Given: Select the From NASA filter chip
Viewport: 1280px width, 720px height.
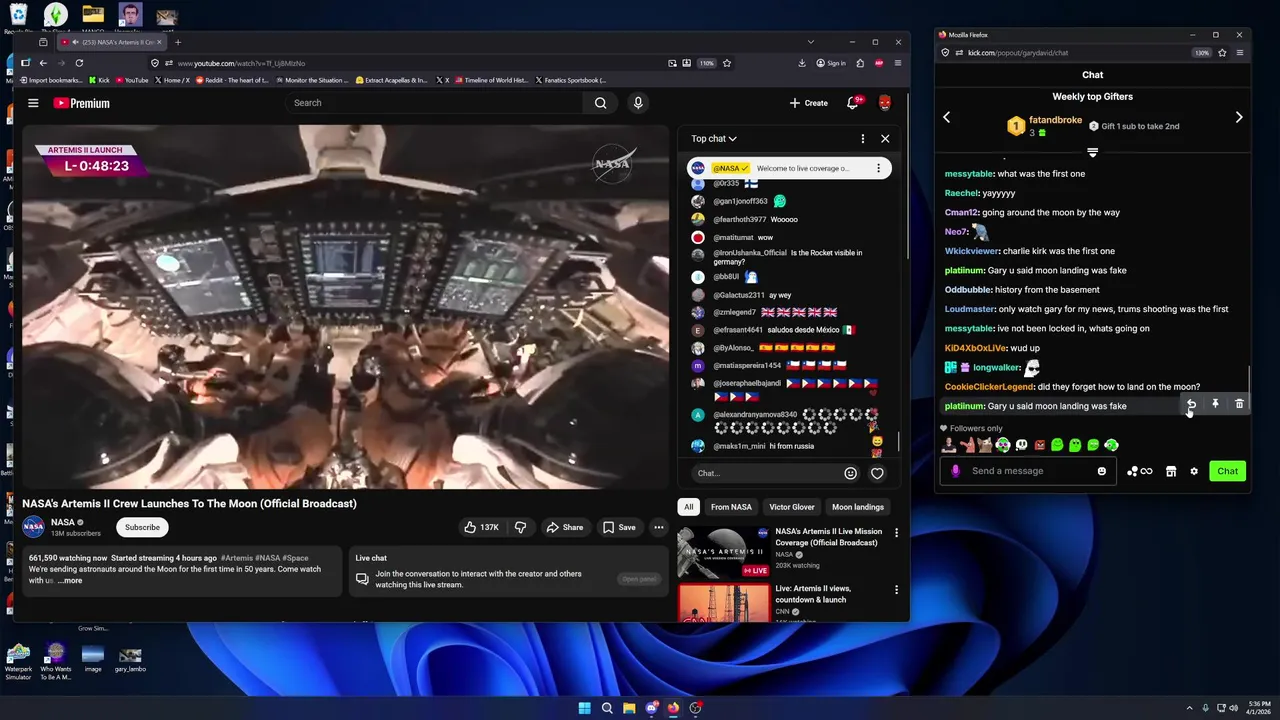Looking at the screenshot, I should [731, 507].
